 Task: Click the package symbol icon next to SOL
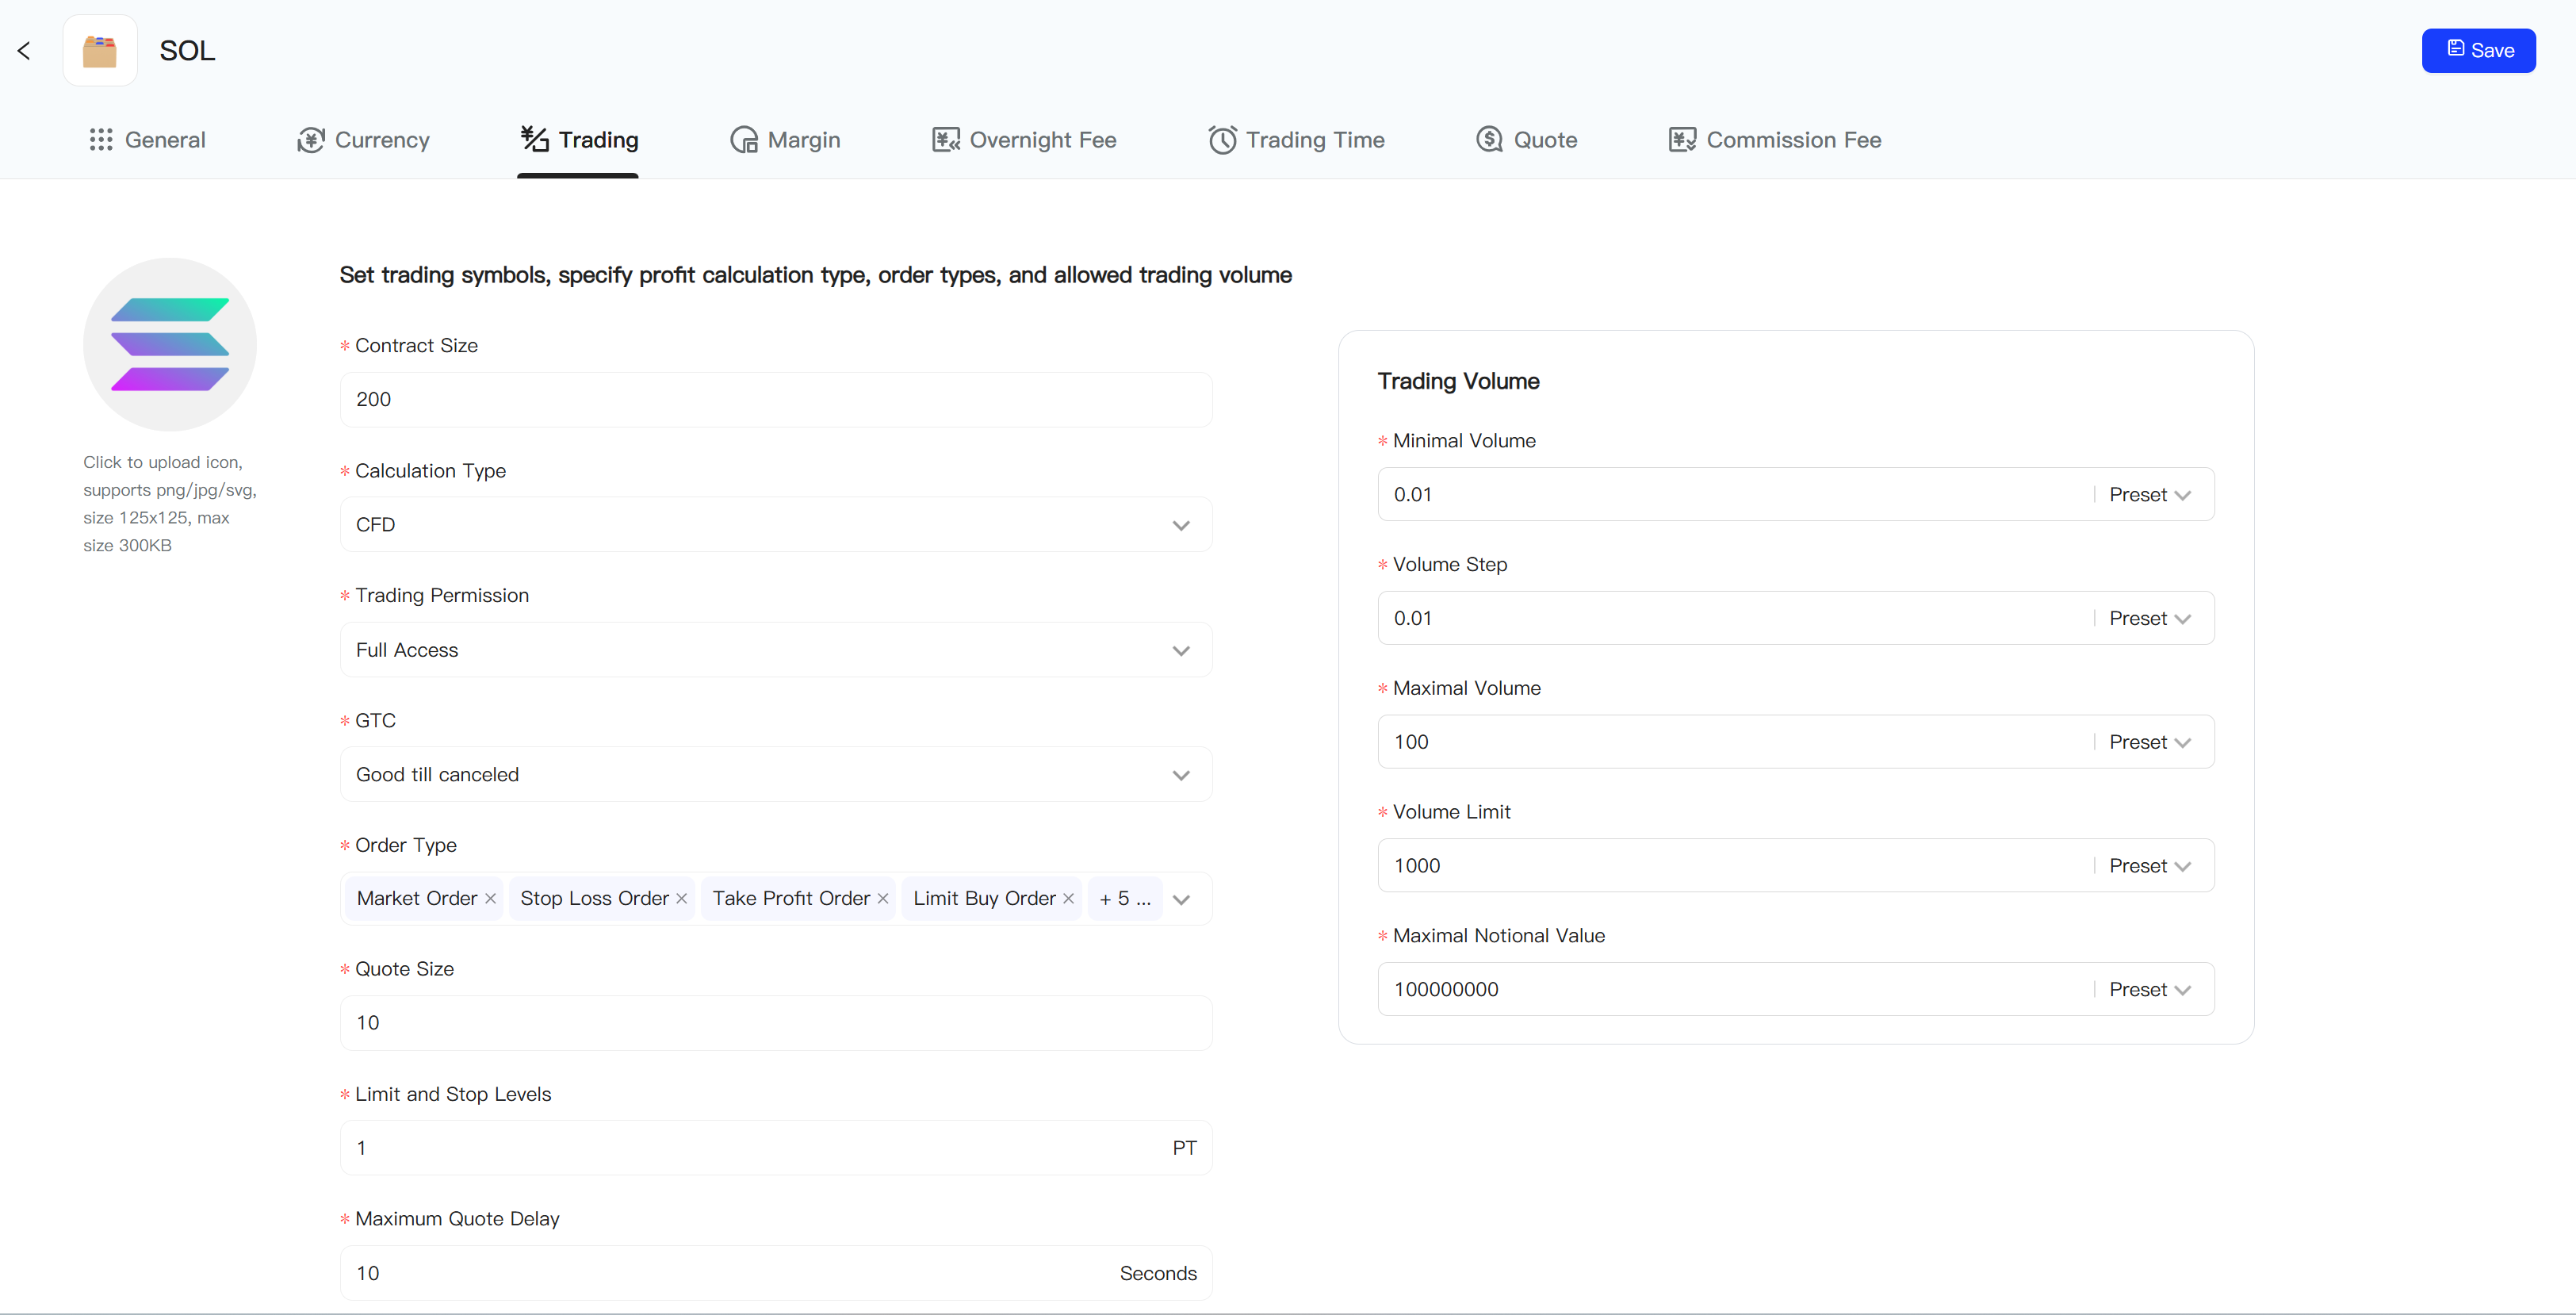[100, 50]
